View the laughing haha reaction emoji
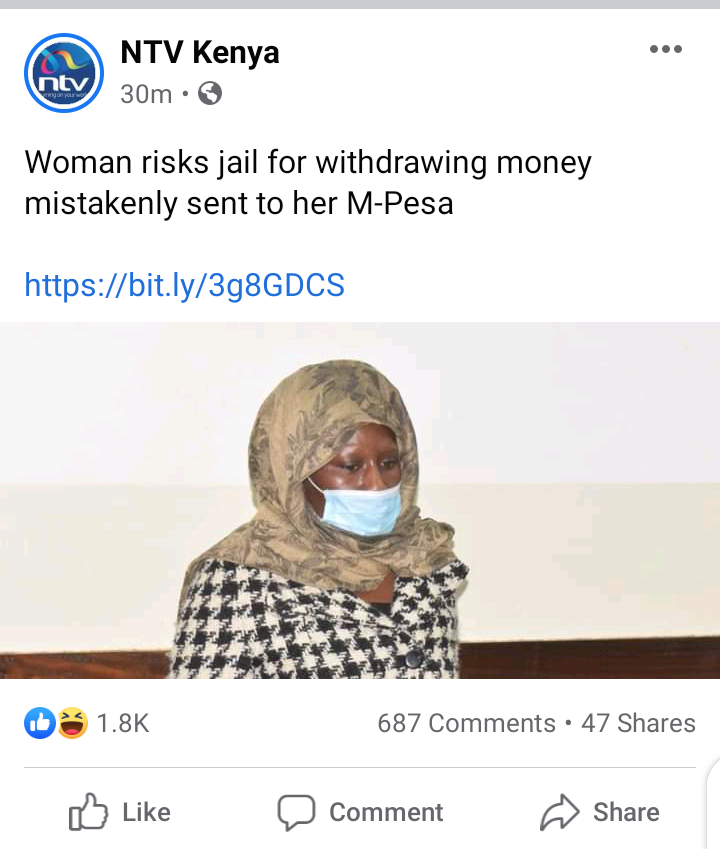Viewport: 720px width, 849px height. pyautogui.click(x=73, y=723)
